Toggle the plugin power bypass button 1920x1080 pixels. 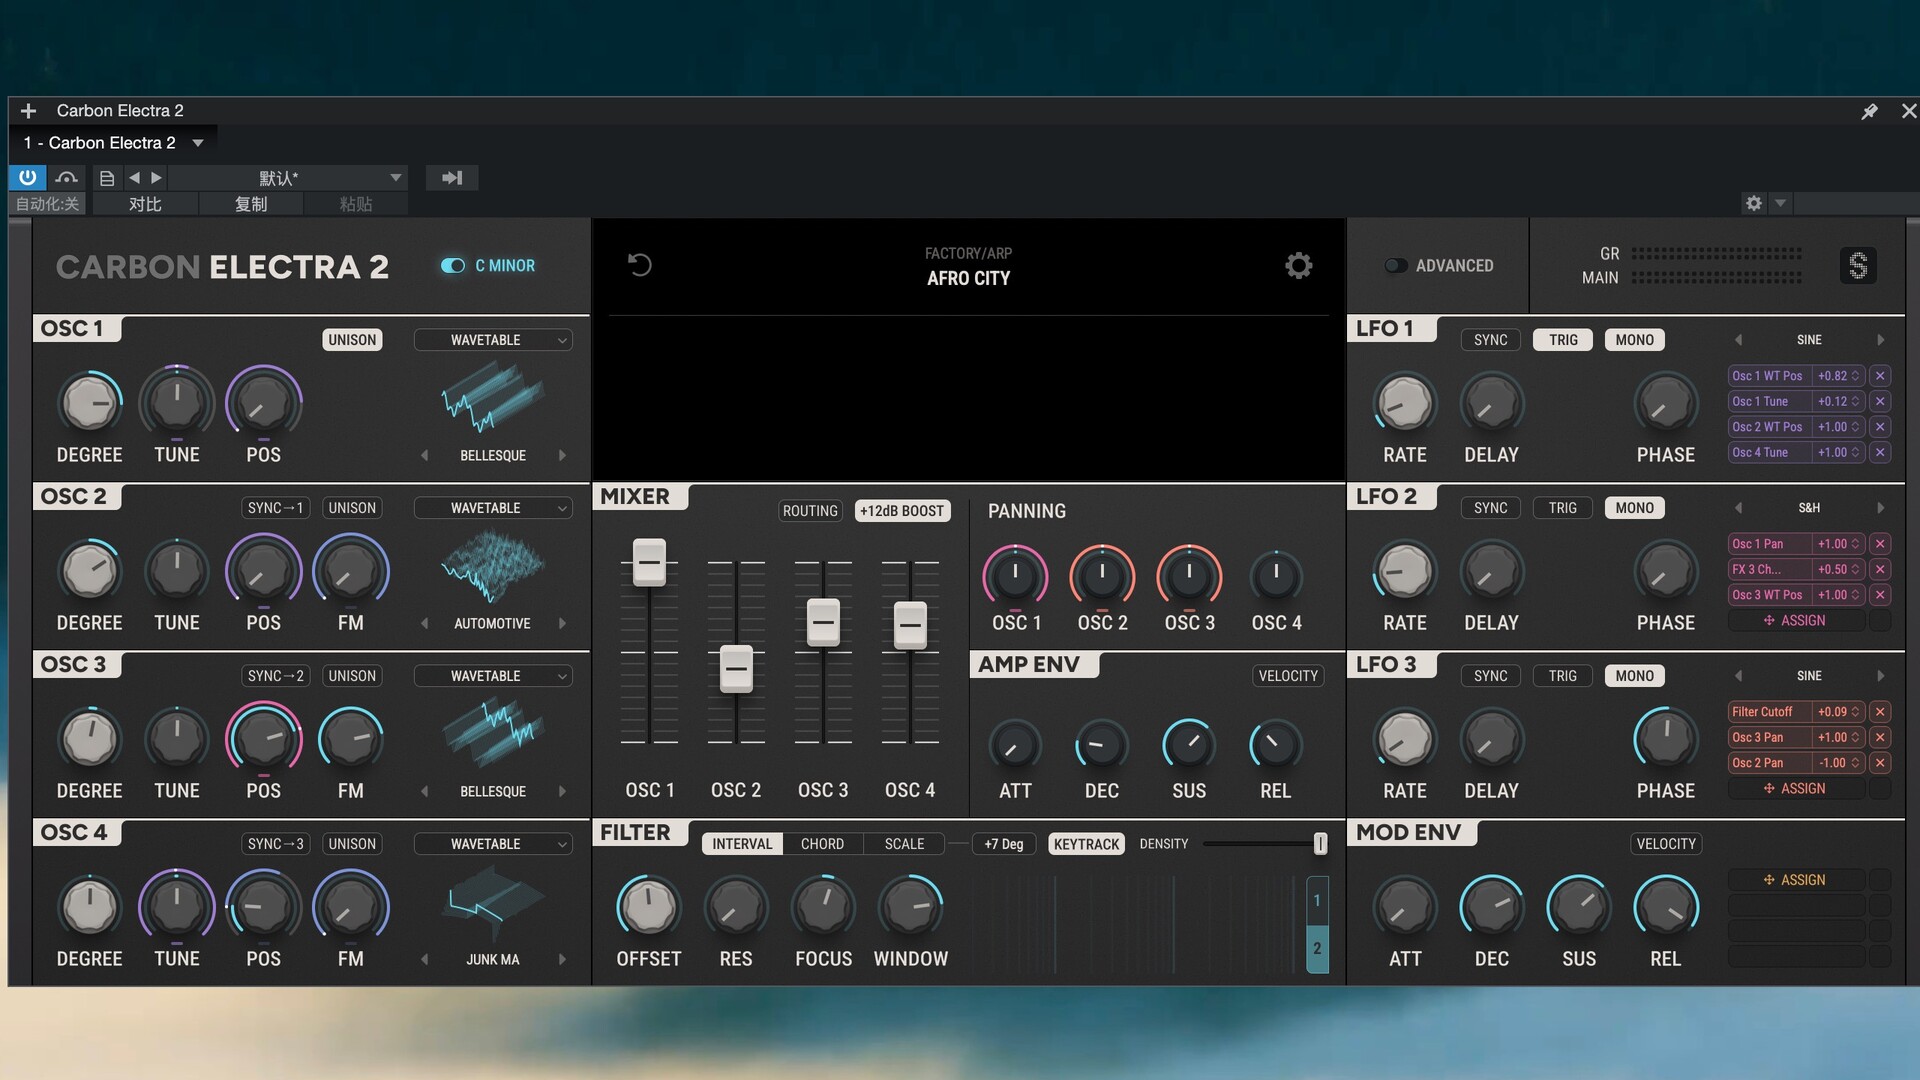click(27, 177)
